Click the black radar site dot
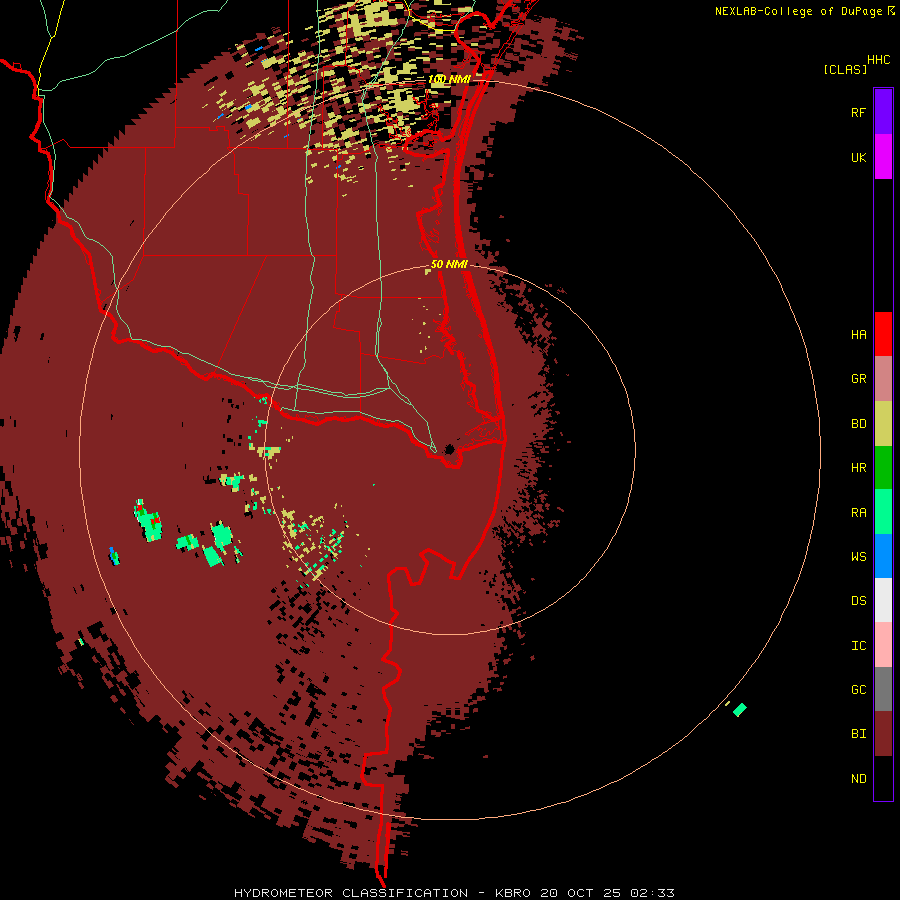Image resolution: width=900 pixels, height=900 pixels. tap(449, 449)
